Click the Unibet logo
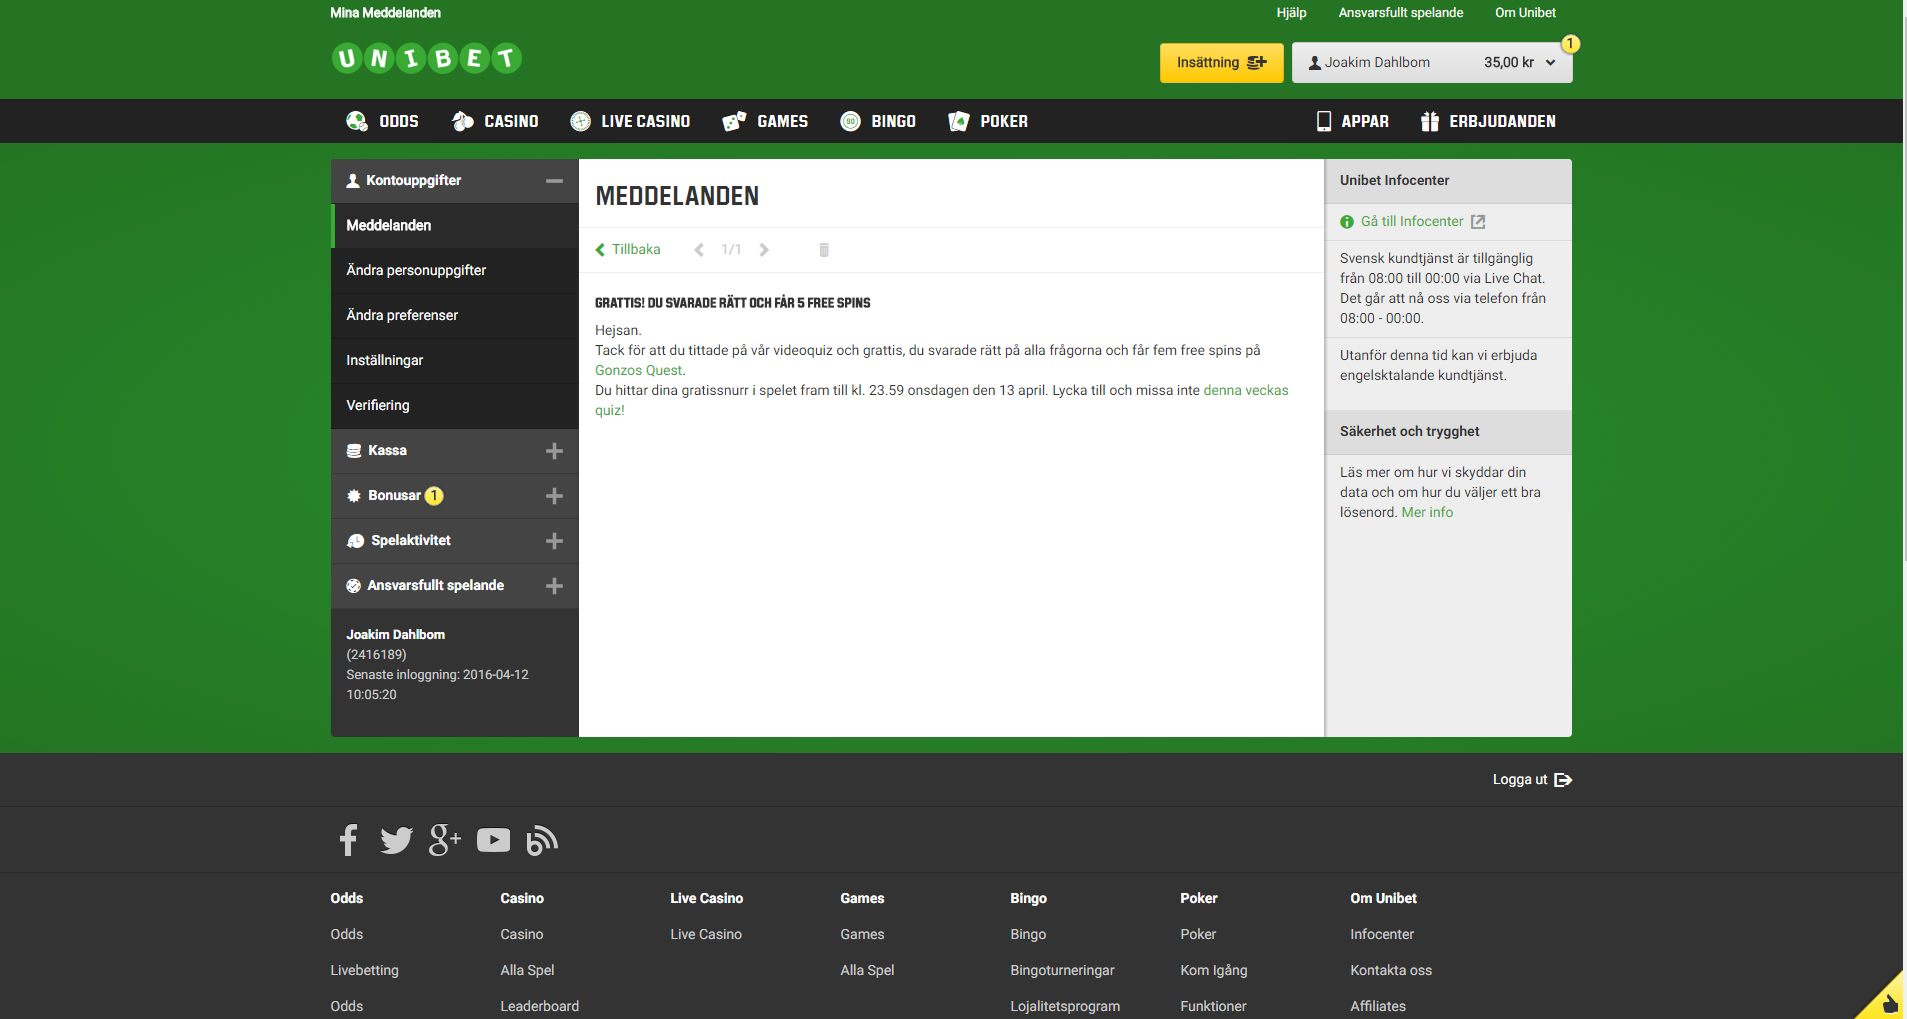 (x=426, y=59)
